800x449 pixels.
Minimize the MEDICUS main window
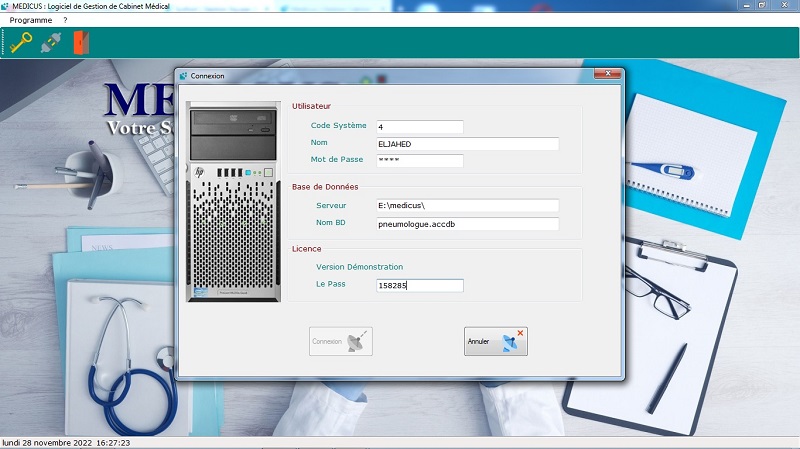746,5
